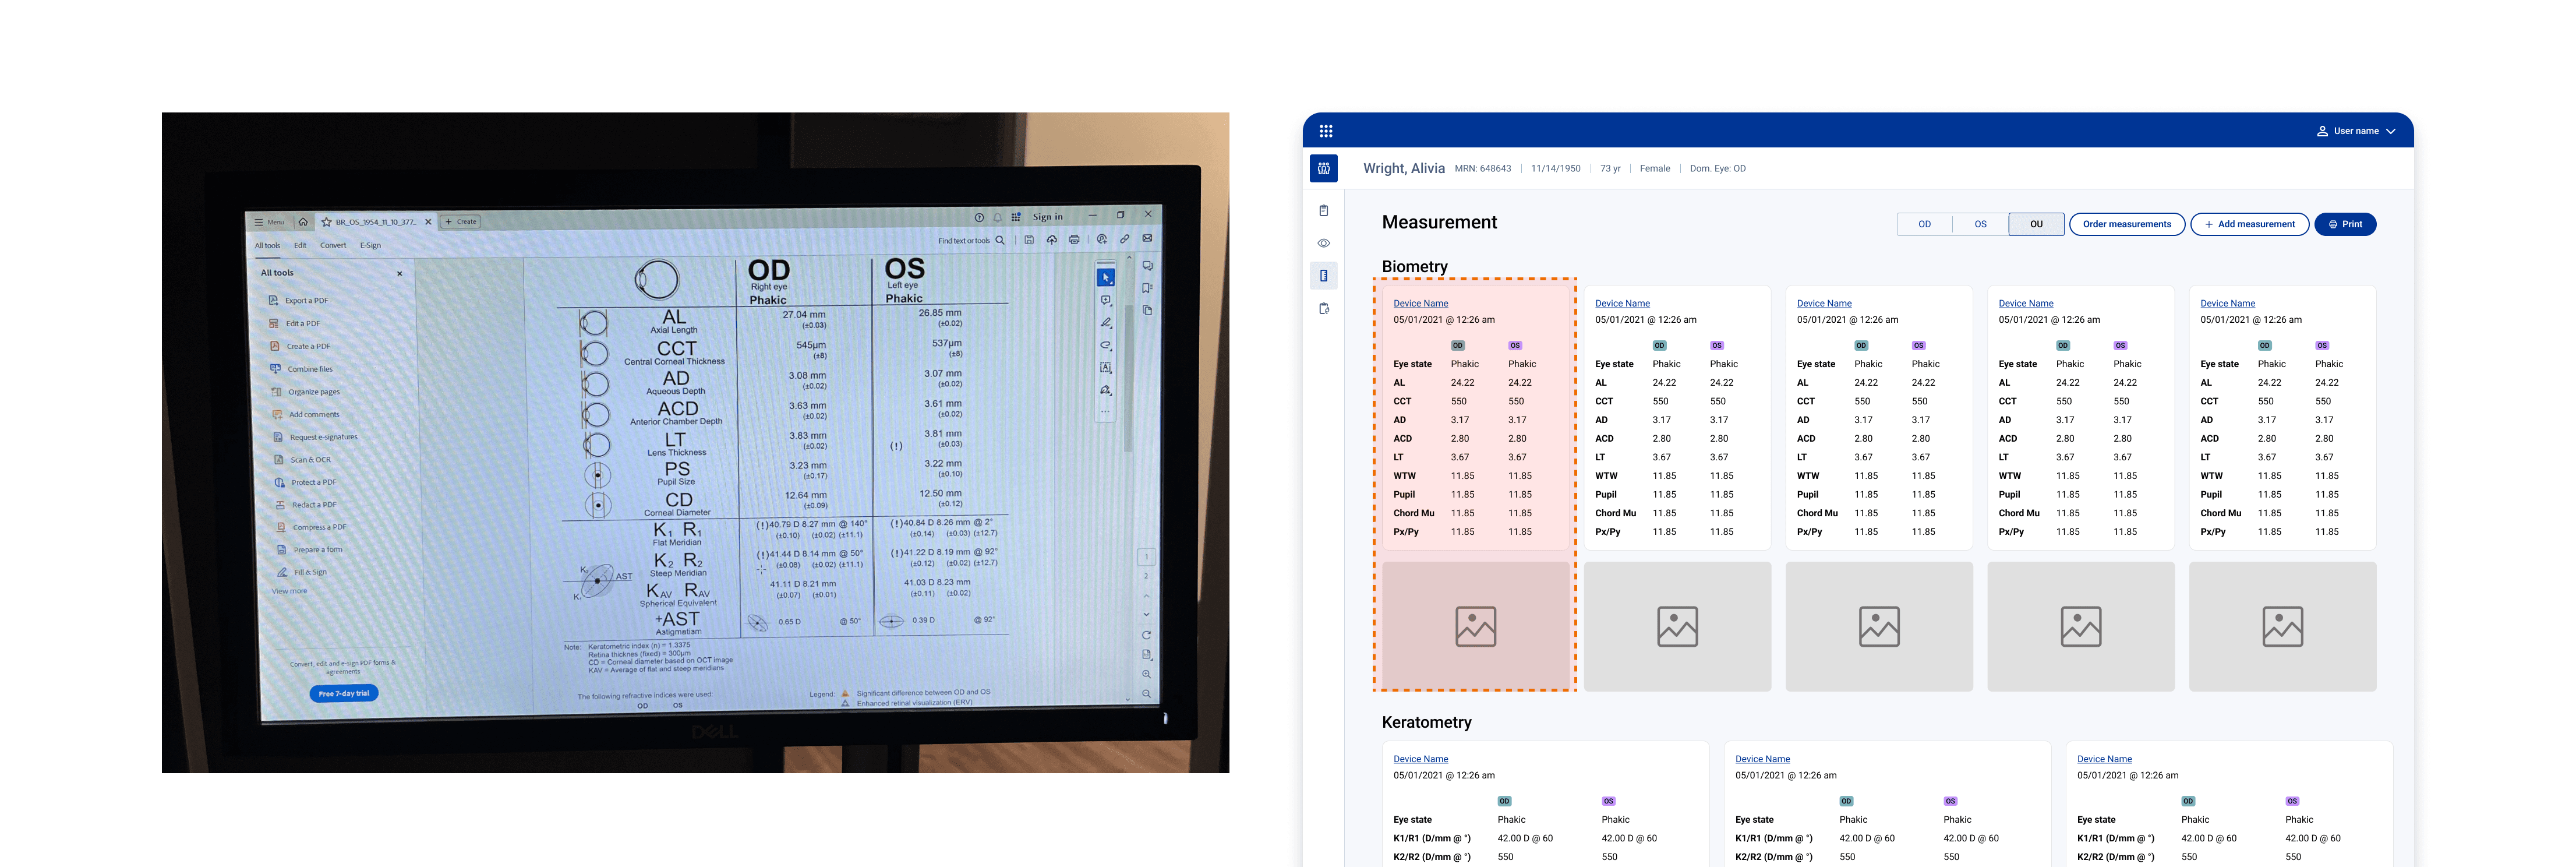The height and width of the screenshot is (867, 2576).
Task: Open the clipboard refresh sidebar icon
Action: (1323, 309)
